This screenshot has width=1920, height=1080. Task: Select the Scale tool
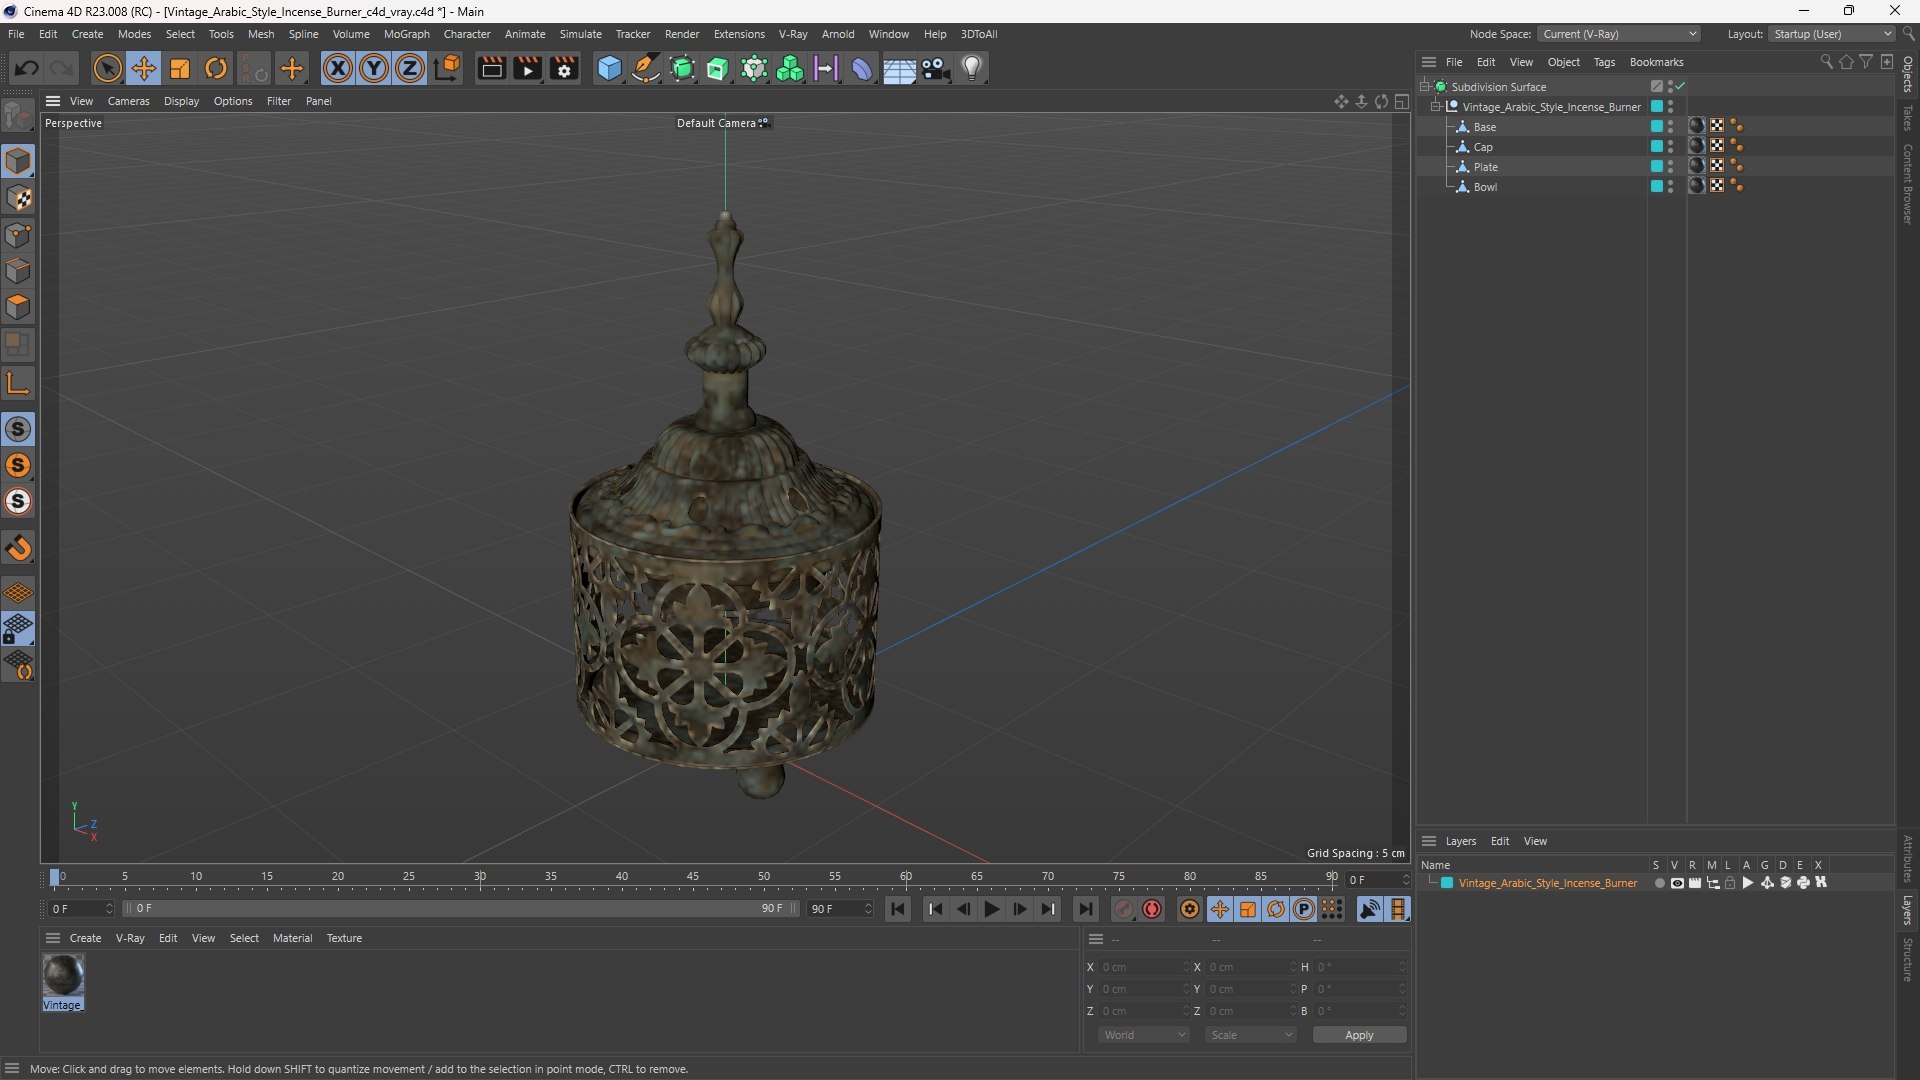pos(180,68)
